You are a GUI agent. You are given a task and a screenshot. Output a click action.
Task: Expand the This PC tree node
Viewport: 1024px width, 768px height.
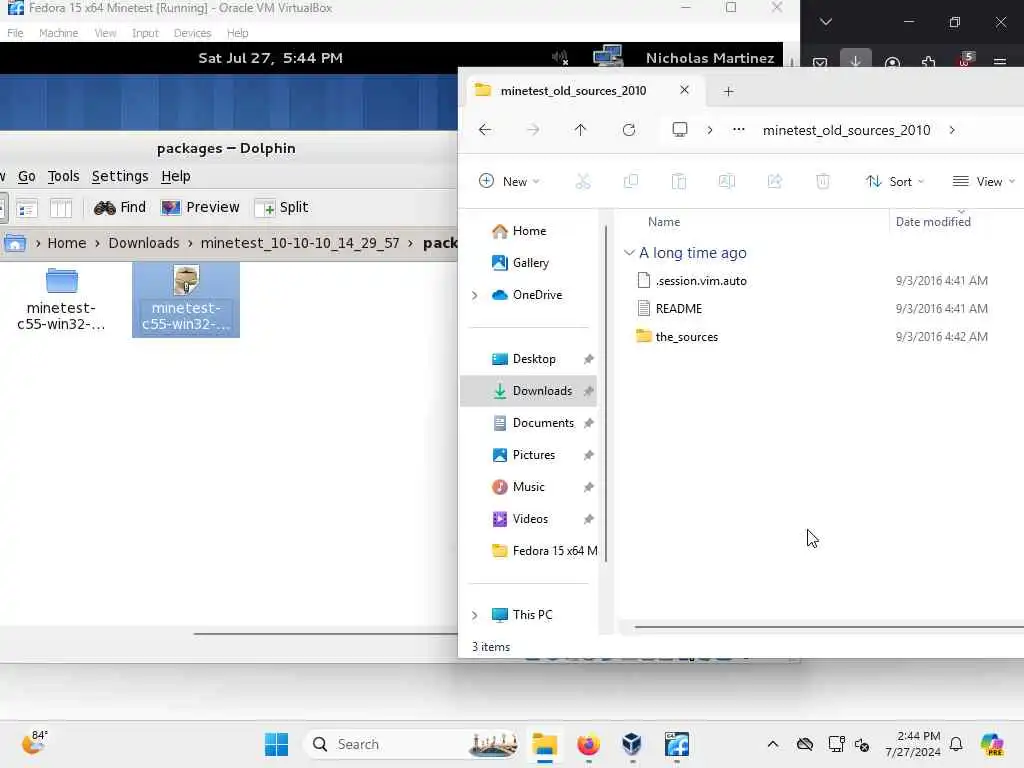click(x=475, y=615)
